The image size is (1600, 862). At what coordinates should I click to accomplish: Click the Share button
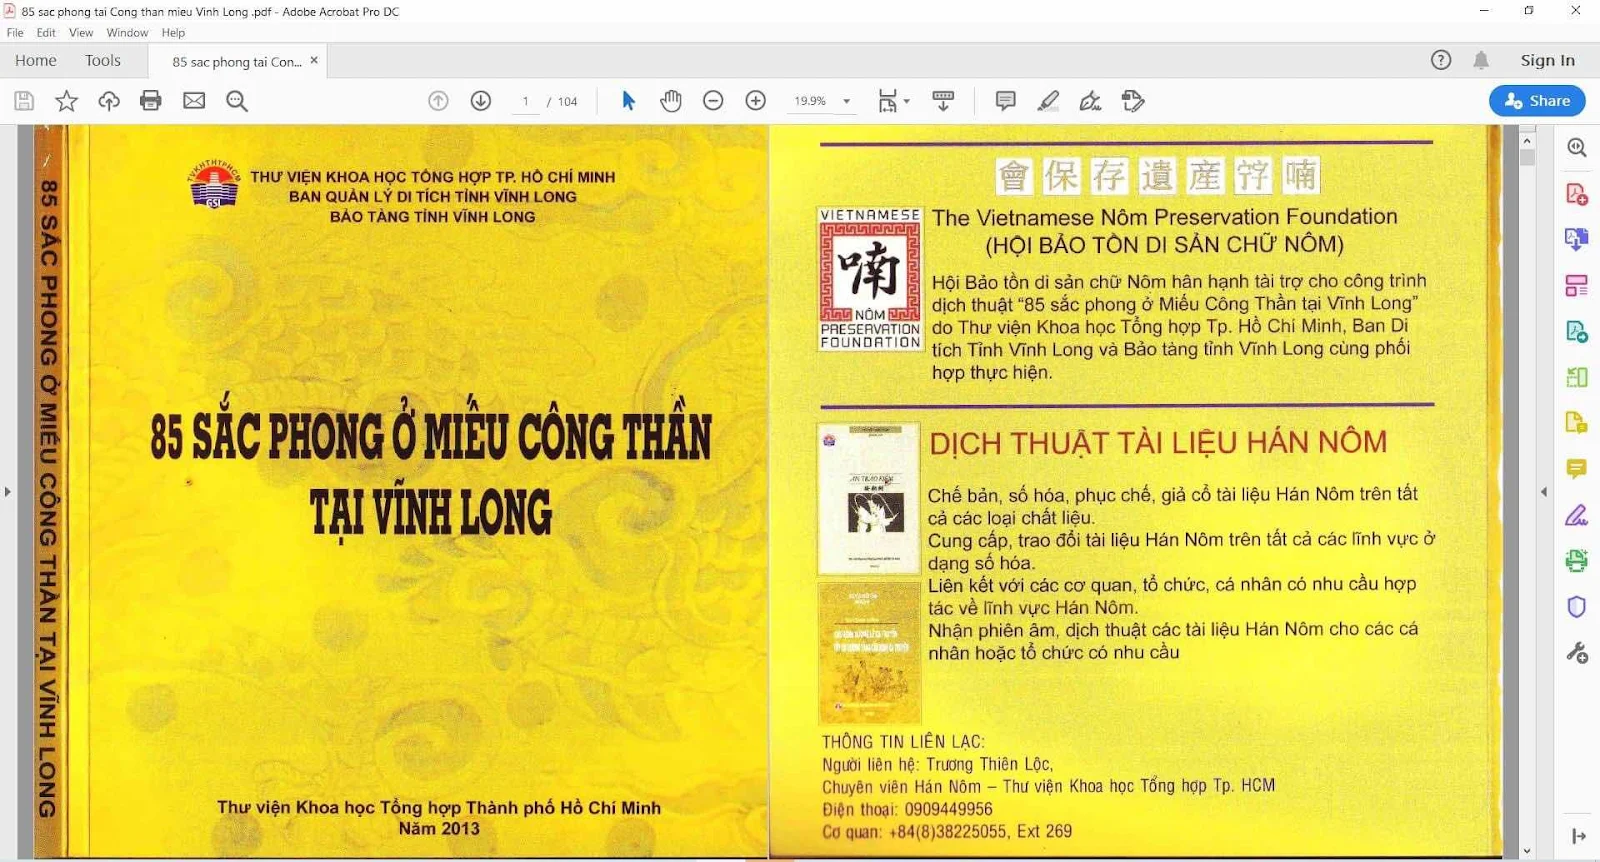1537,100
